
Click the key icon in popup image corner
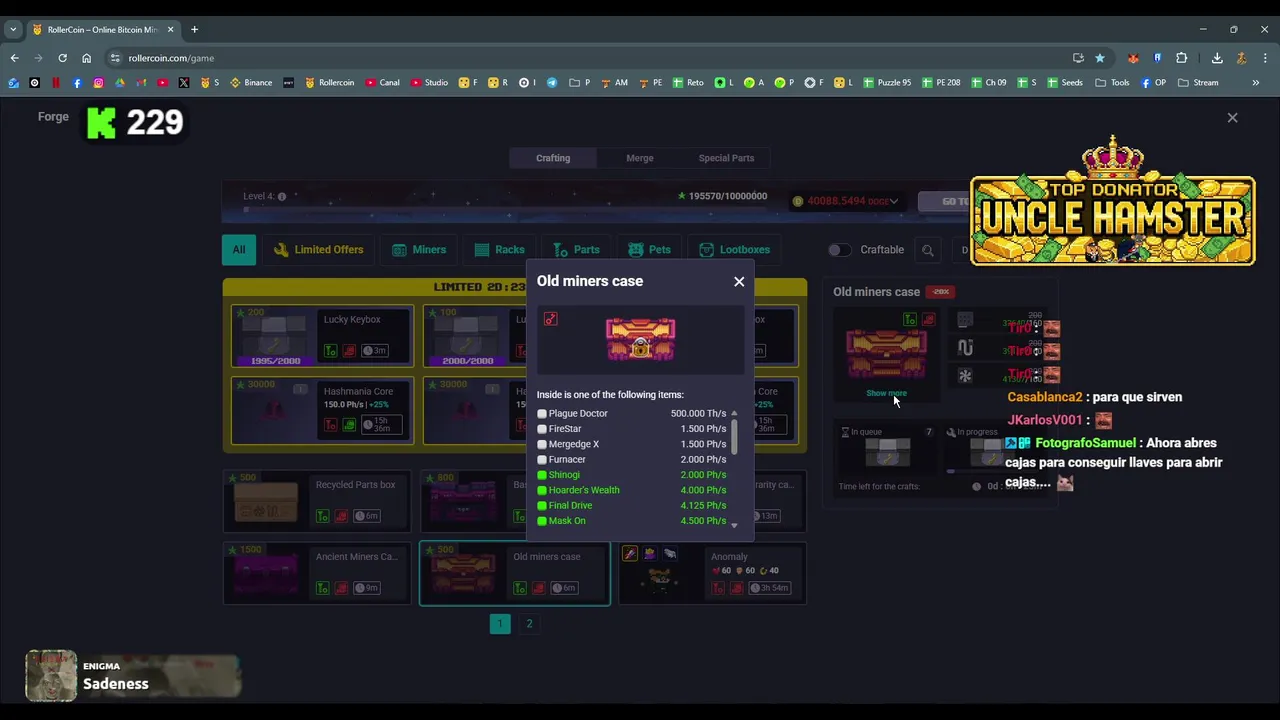(551, 319)
